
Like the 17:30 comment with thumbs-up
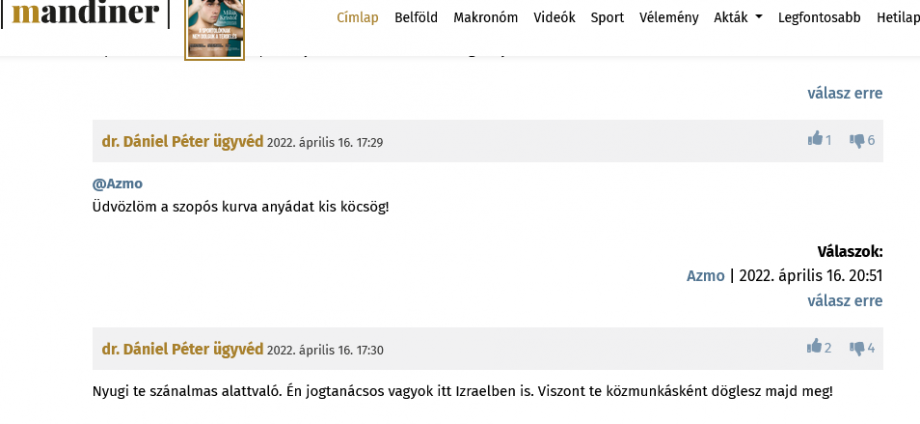(814, 347)
